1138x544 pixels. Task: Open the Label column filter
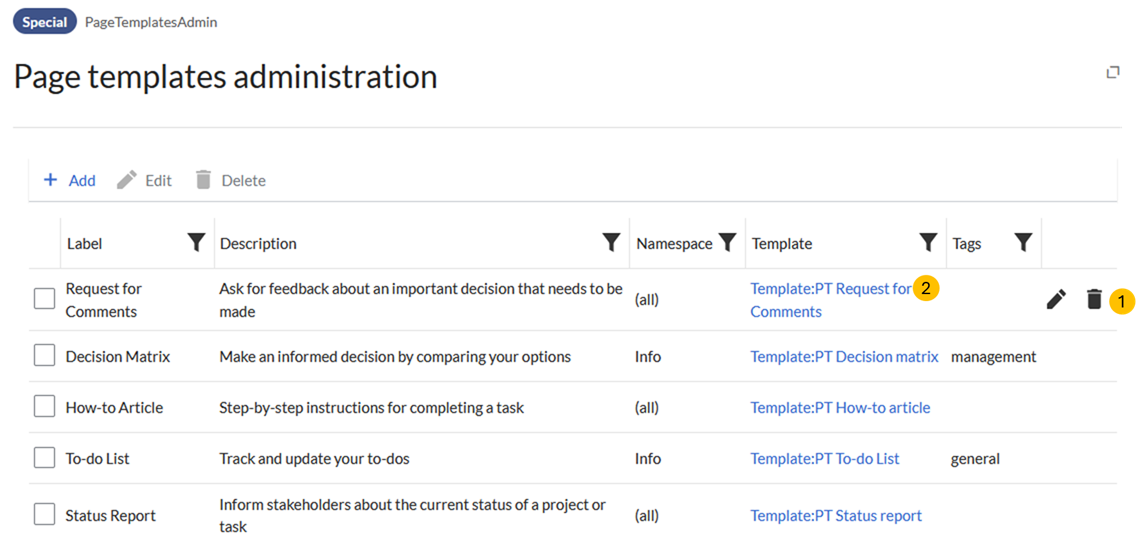coord(197,243)
